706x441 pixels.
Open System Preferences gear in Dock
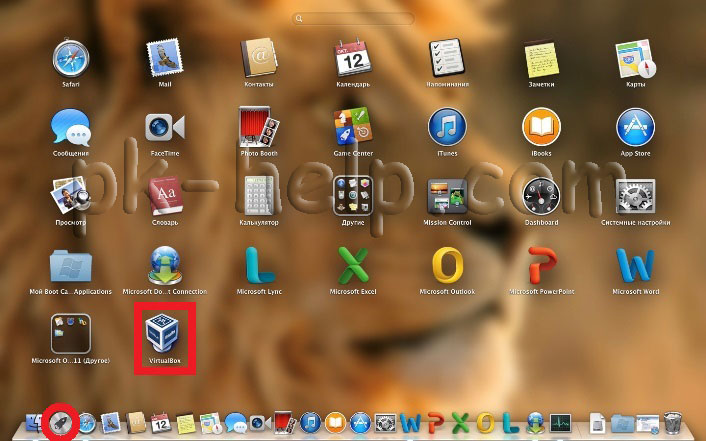coord(385,423)
